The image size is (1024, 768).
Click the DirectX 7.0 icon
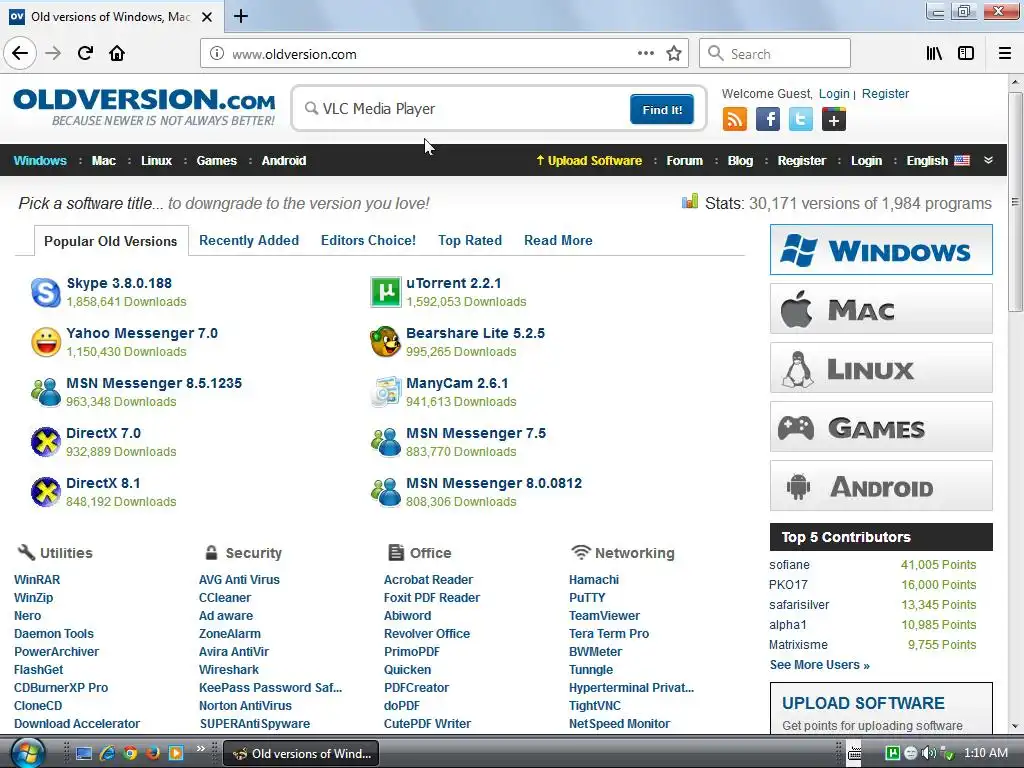pyautogui.click(x=46, y=442)
